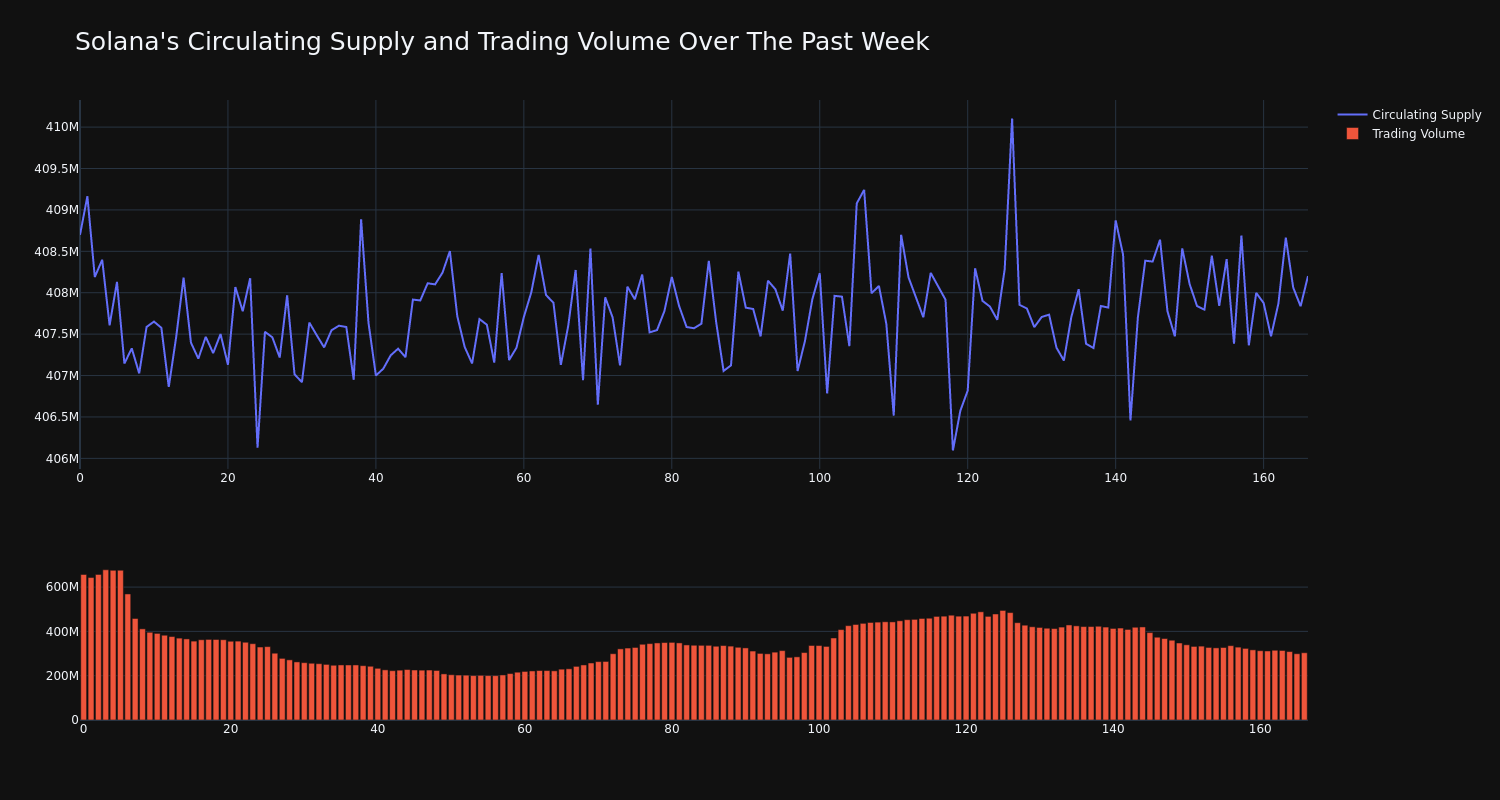This screenshot has height=800, width=1500.
Task: Click the 409M y-axis label
Action: click(x=62, y=210)
